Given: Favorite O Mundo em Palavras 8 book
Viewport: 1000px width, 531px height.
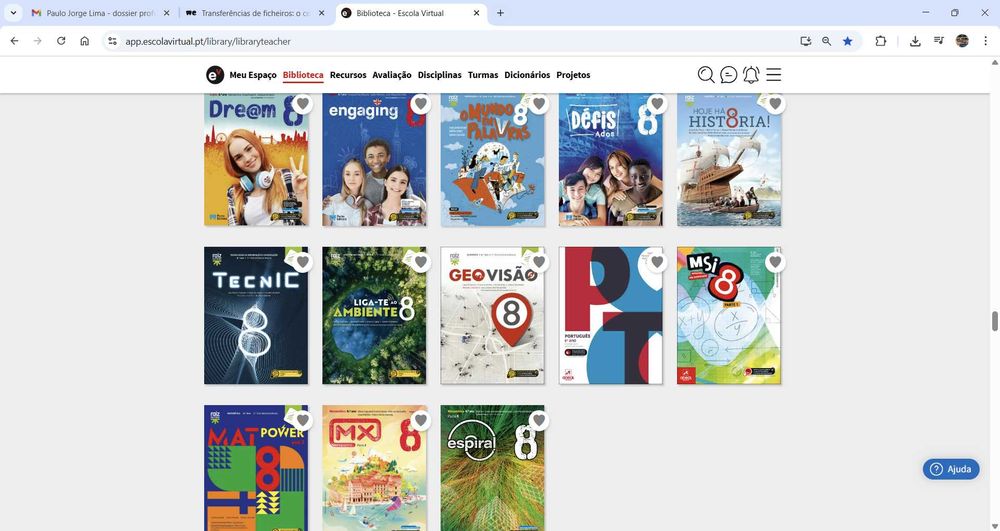Looking at the screenshot, I should click(539, 103).
